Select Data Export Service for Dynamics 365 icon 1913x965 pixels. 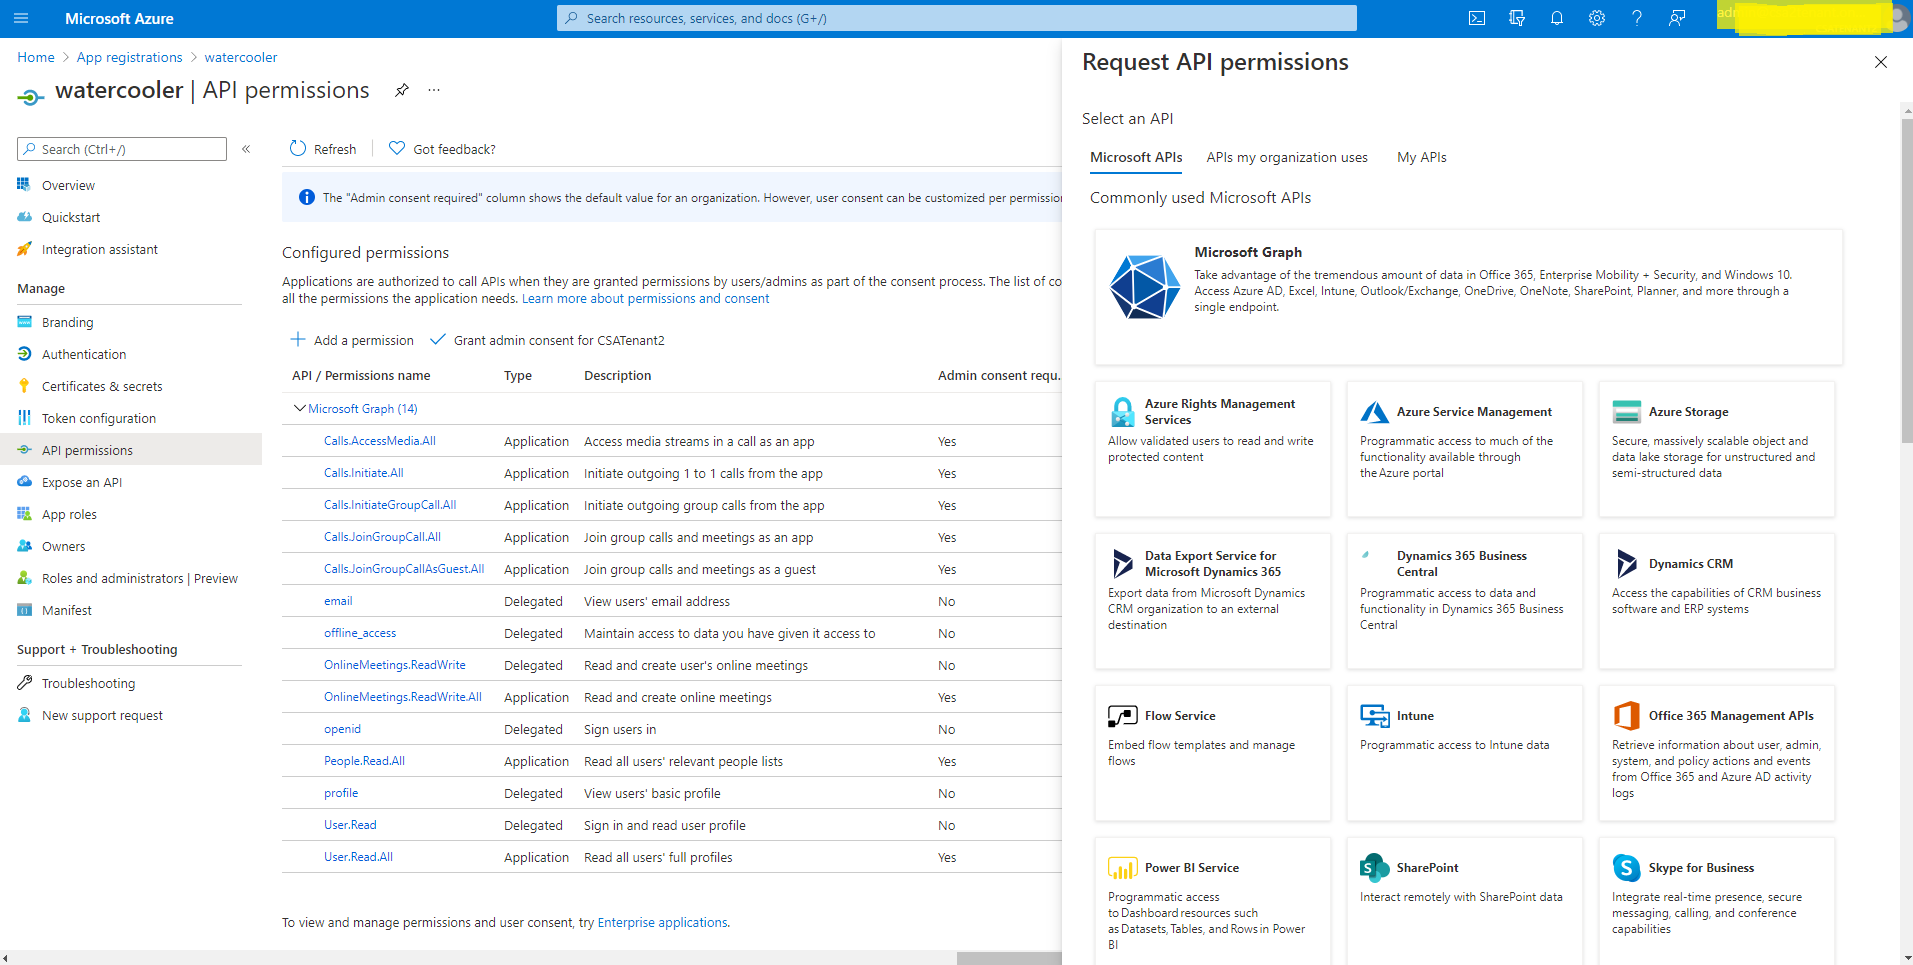pos(1122,564)
